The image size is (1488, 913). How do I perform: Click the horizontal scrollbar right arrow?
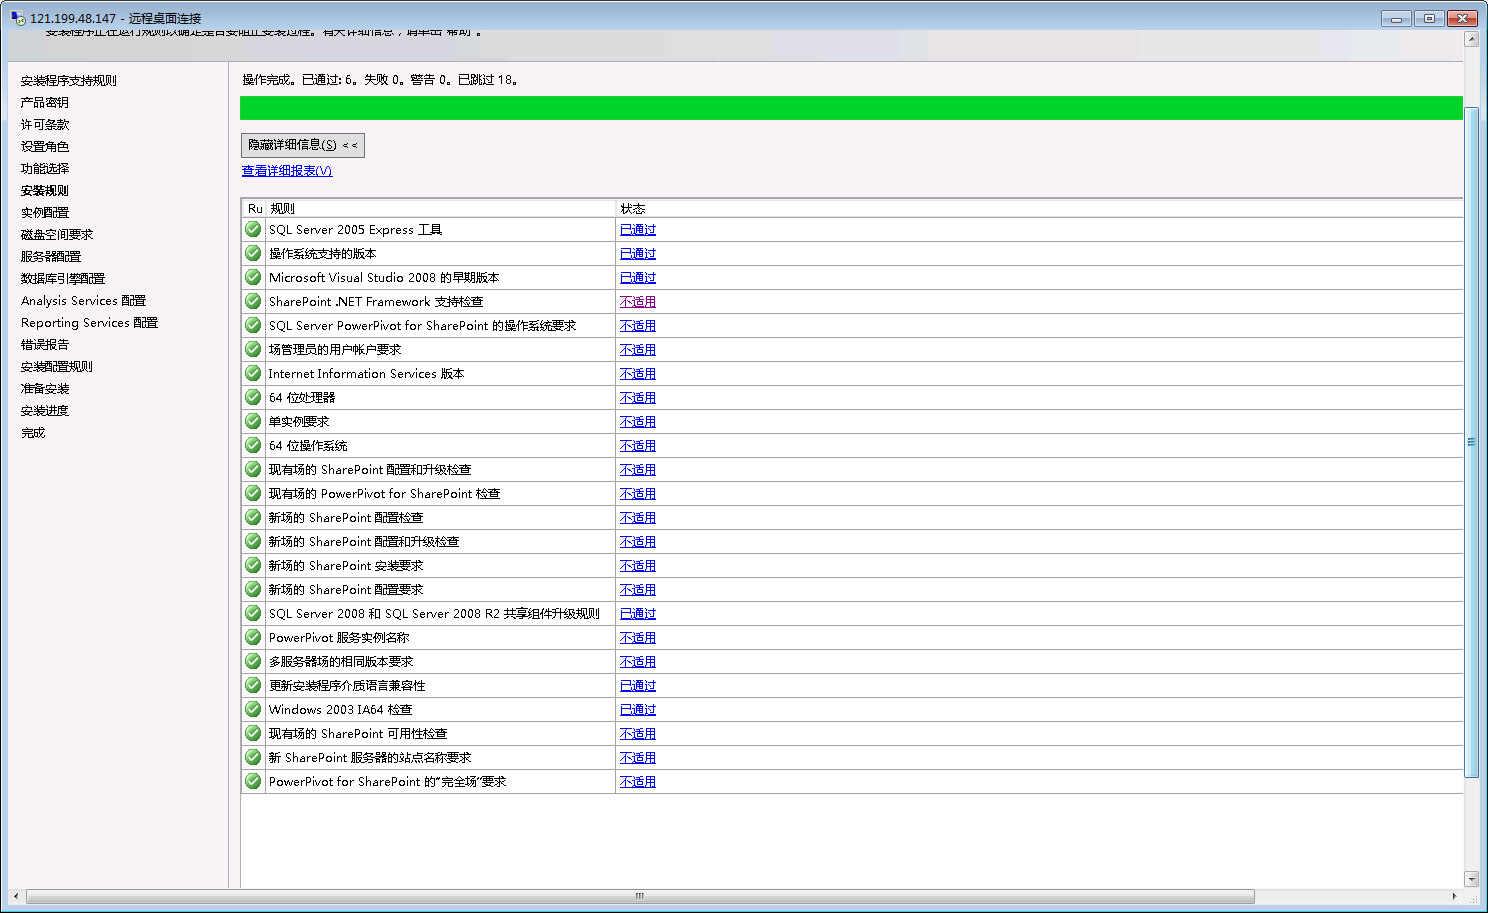1454,896
